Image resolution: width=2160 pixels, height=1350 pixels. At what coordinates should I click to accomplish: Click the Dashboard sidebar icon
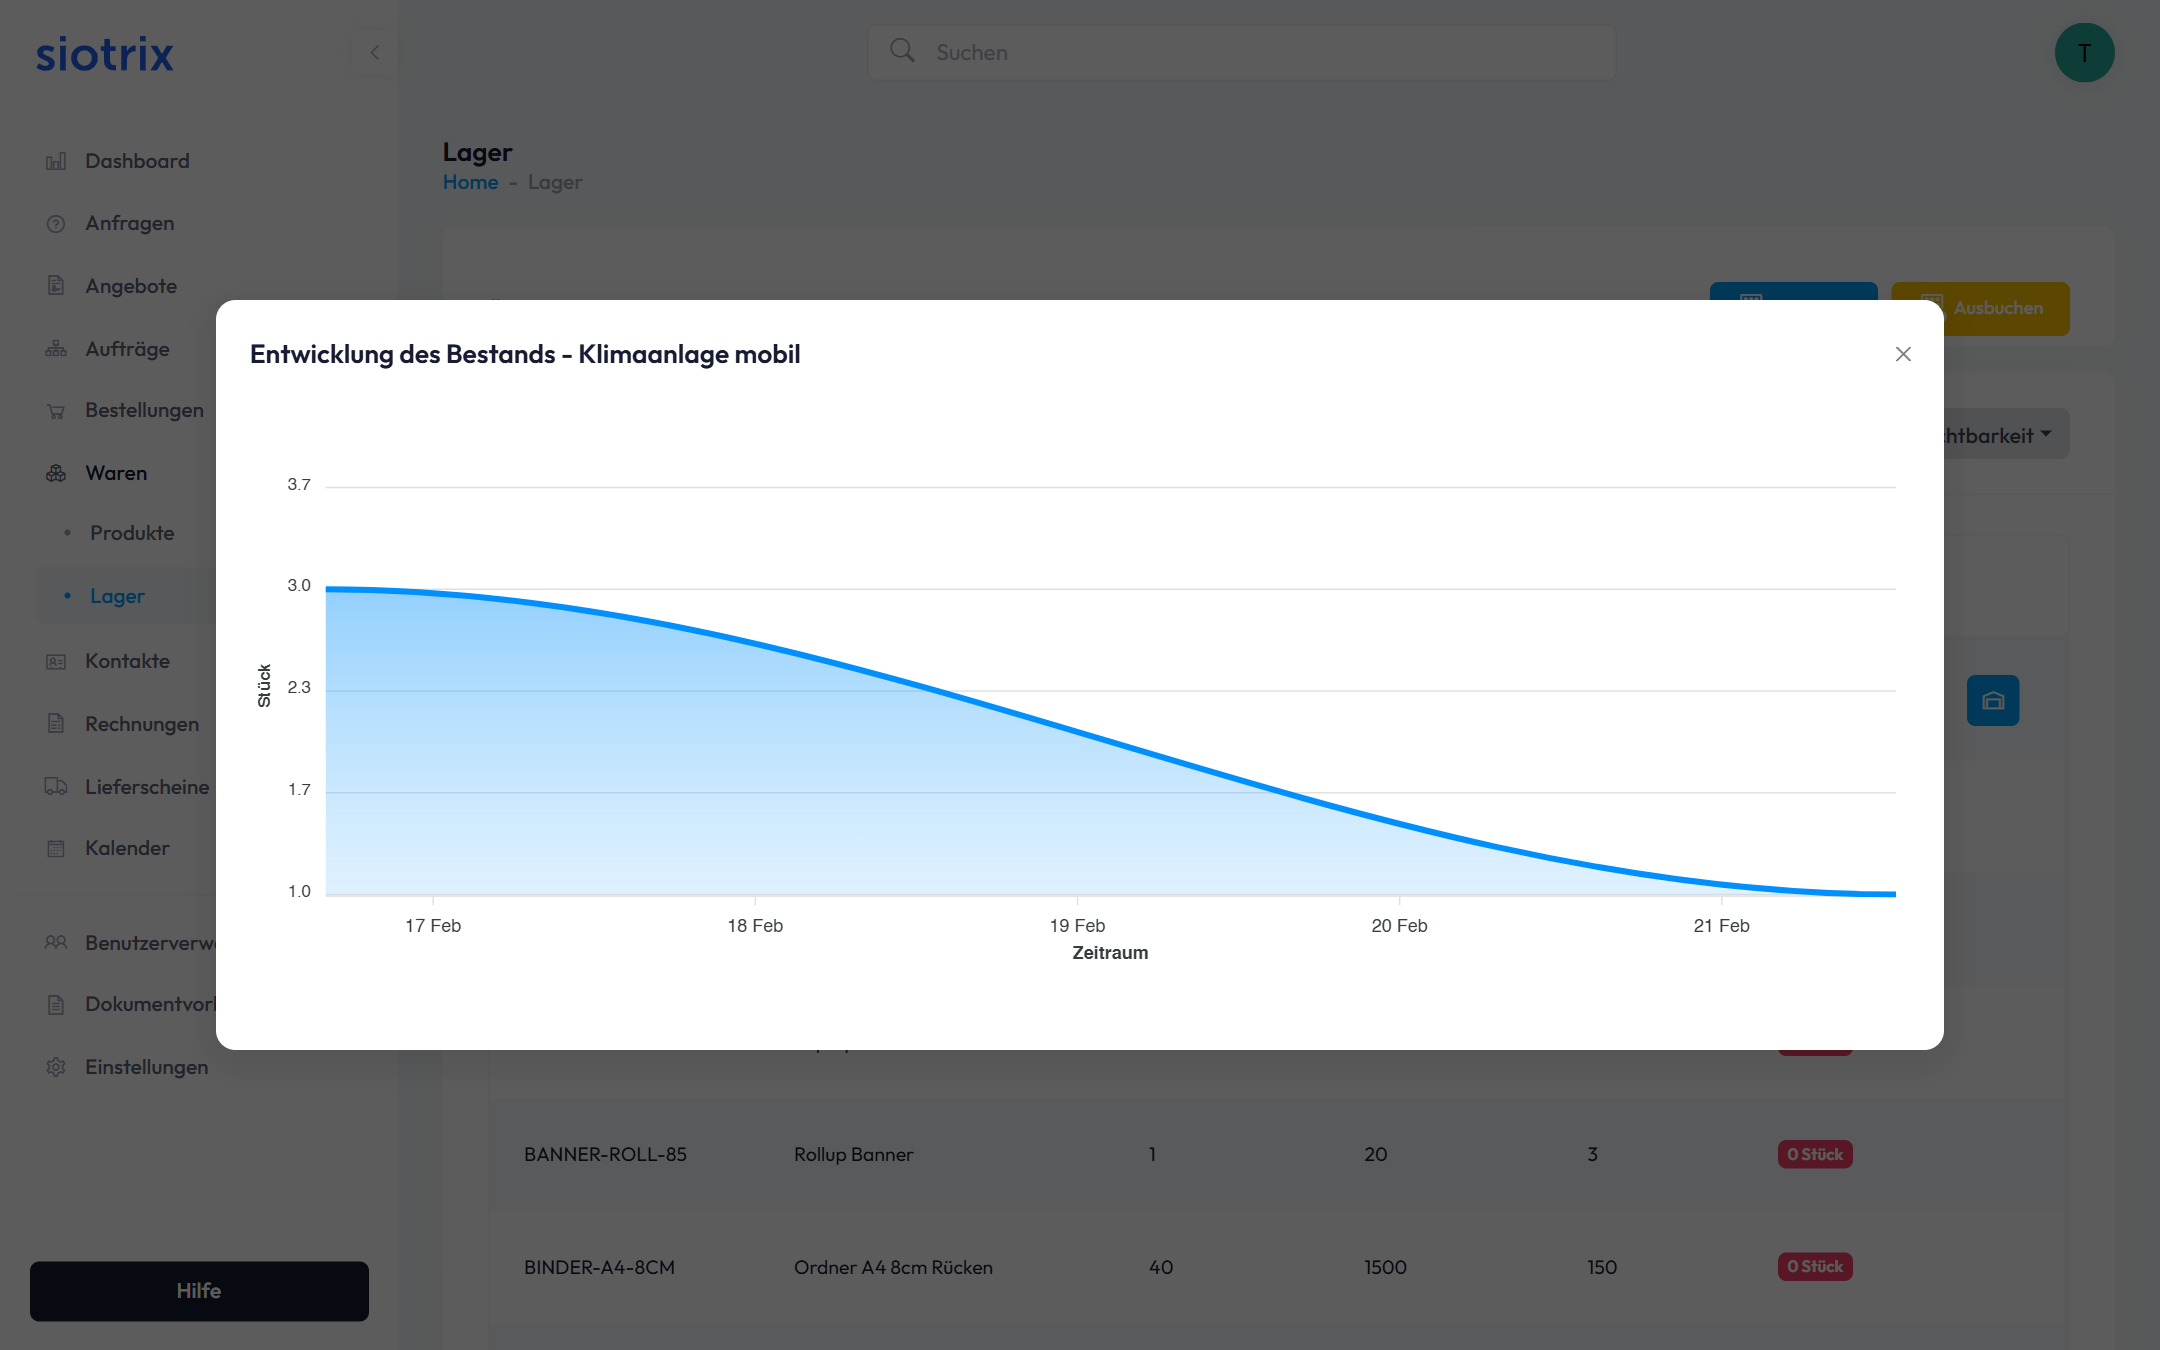click(x=56, y=161)
